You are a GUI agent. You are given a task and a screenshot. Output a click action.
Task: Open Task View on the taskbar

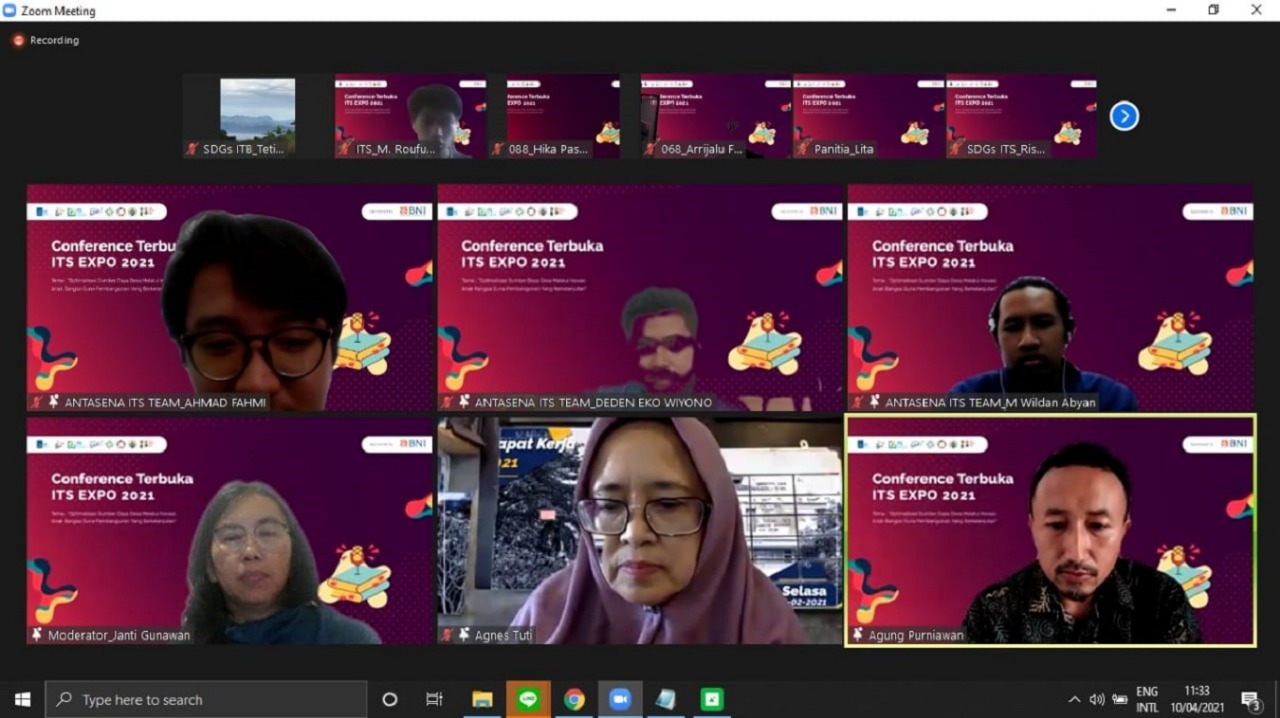point(433,699)
